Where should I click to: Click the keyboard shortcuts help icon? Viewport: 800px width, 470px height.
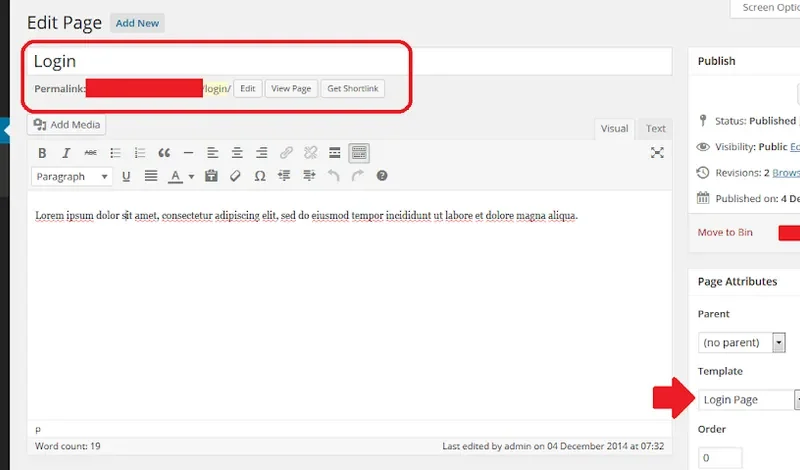(382, 177)
